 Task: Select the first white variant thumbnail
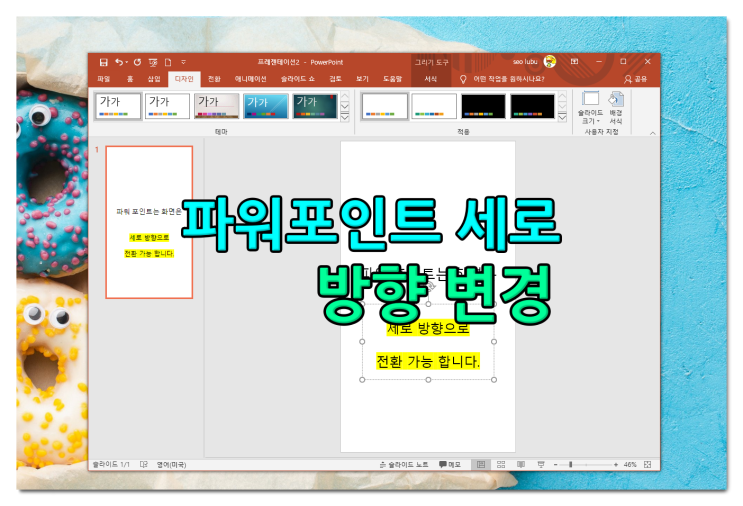[x=385, y=106]
